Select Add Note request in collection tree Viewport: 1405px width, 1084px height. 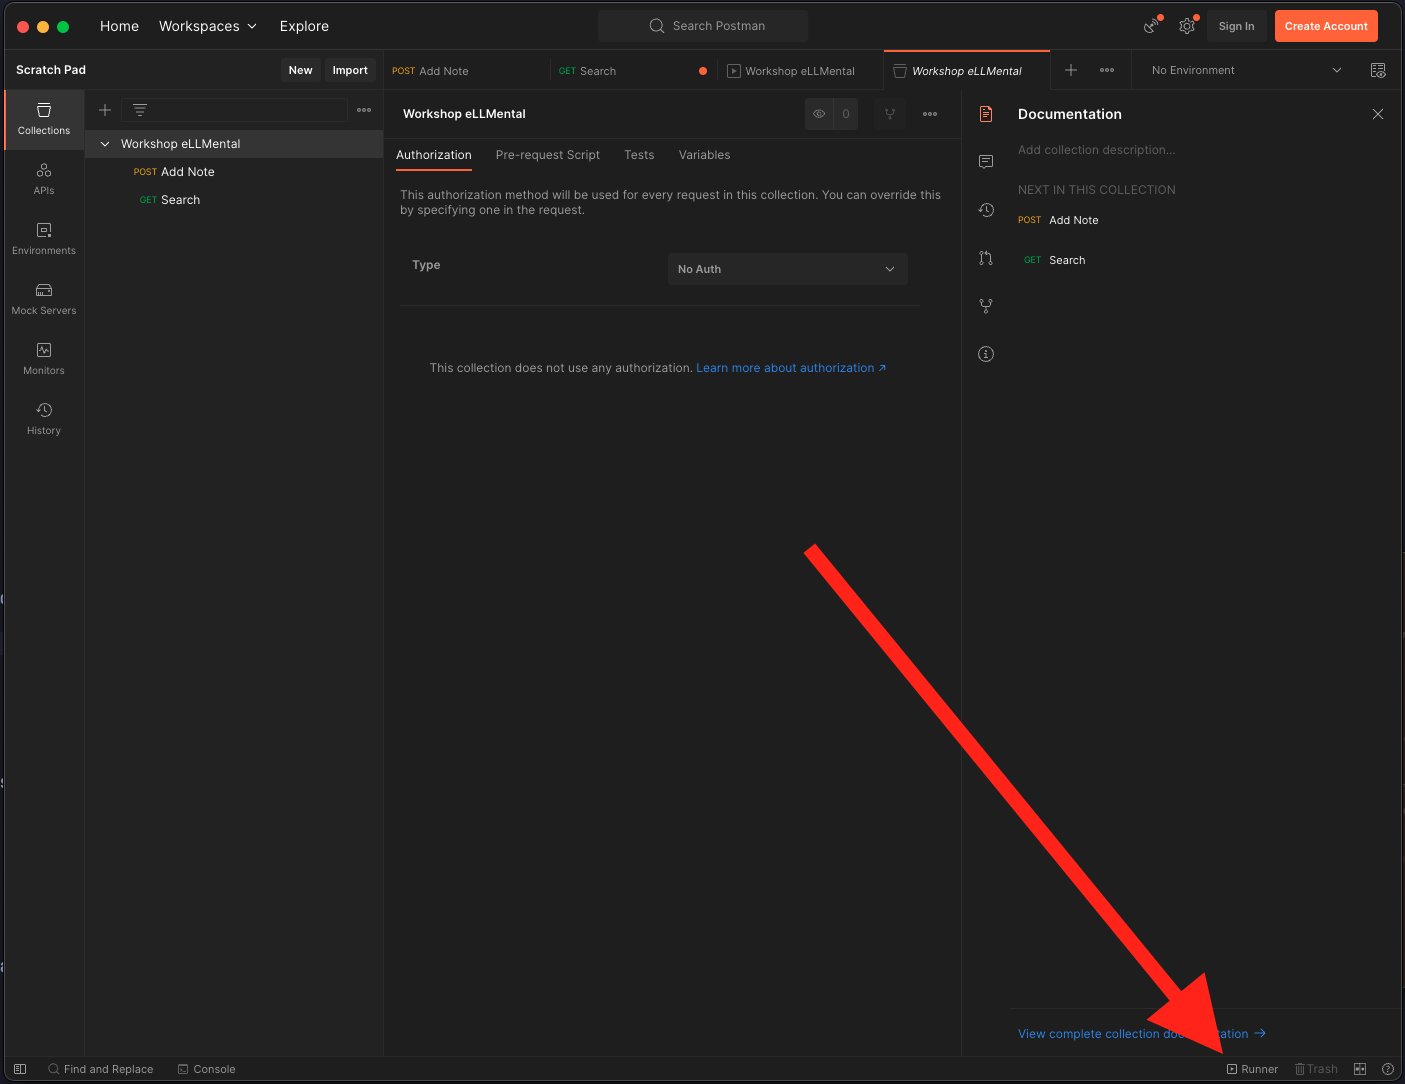234,172
